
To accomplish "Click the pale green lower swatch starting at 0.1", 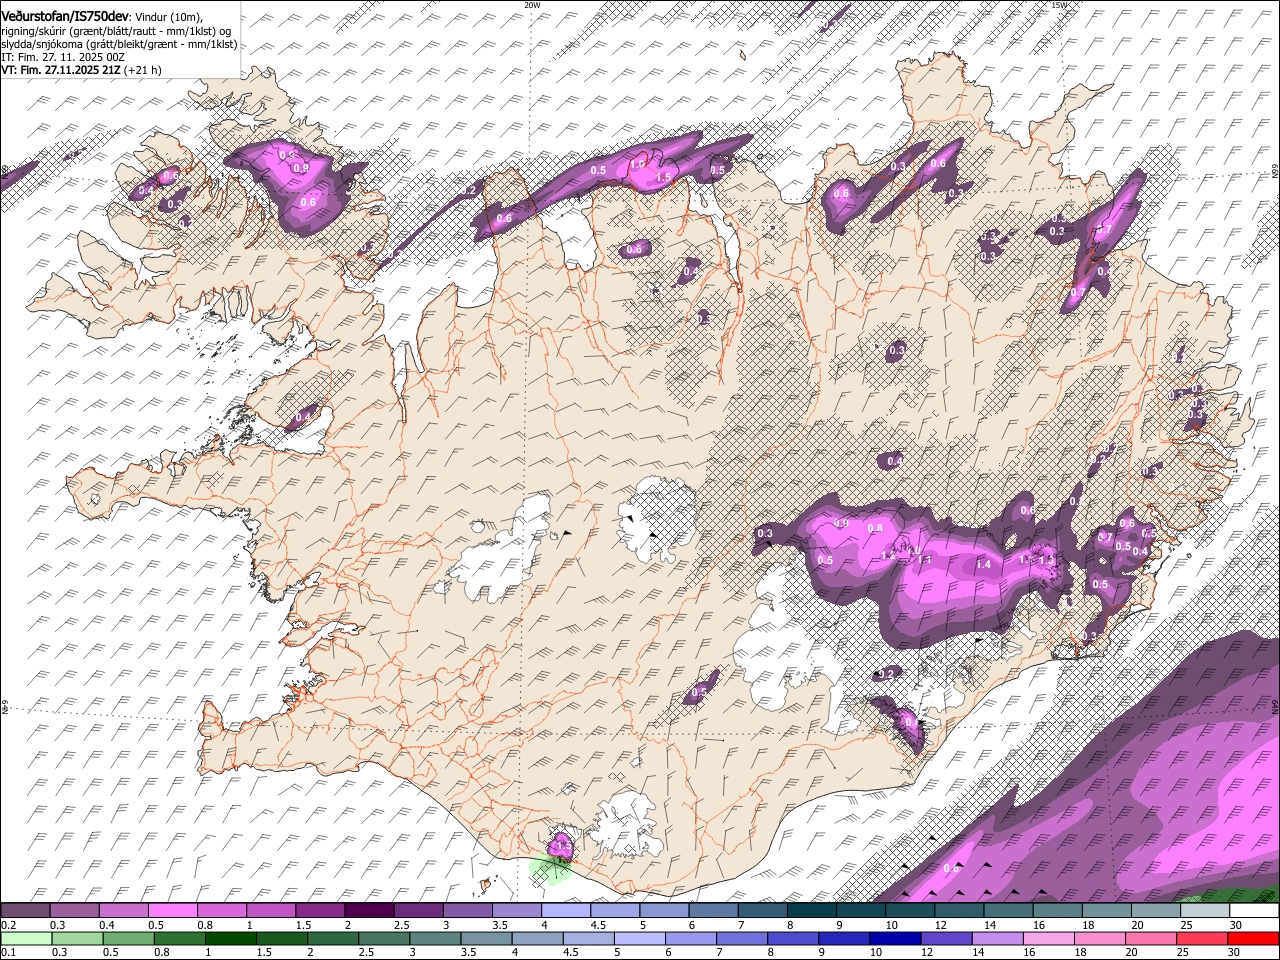I will (26, 938).
